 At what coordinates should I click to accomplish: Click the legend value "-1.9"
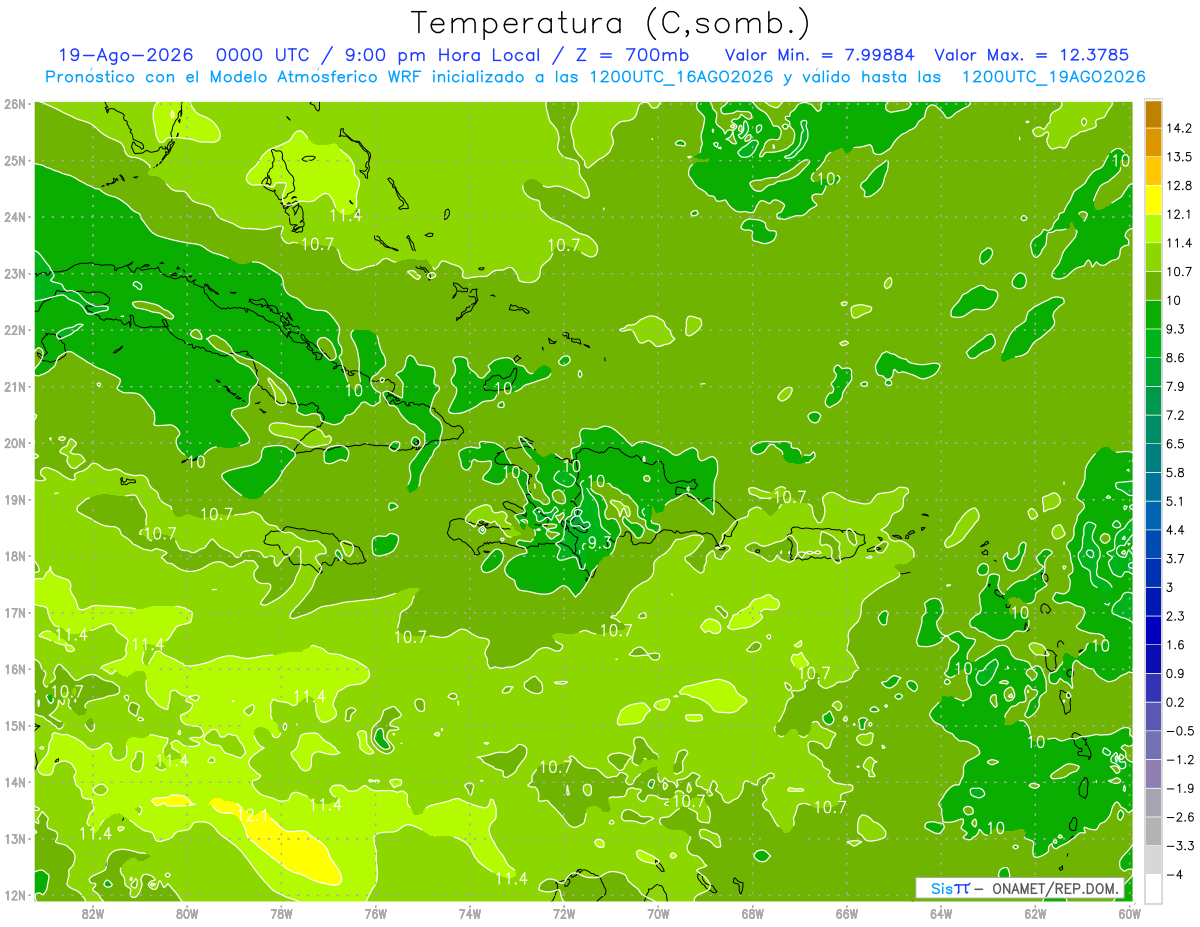tap(1179, 789)
